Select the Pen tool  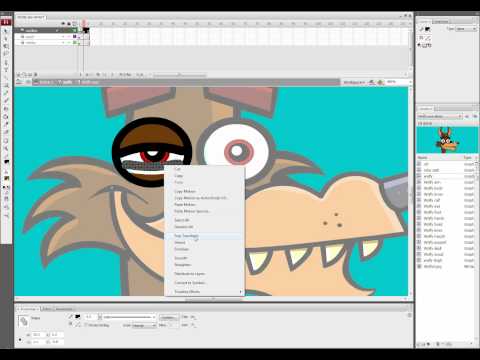coord(6,62)
